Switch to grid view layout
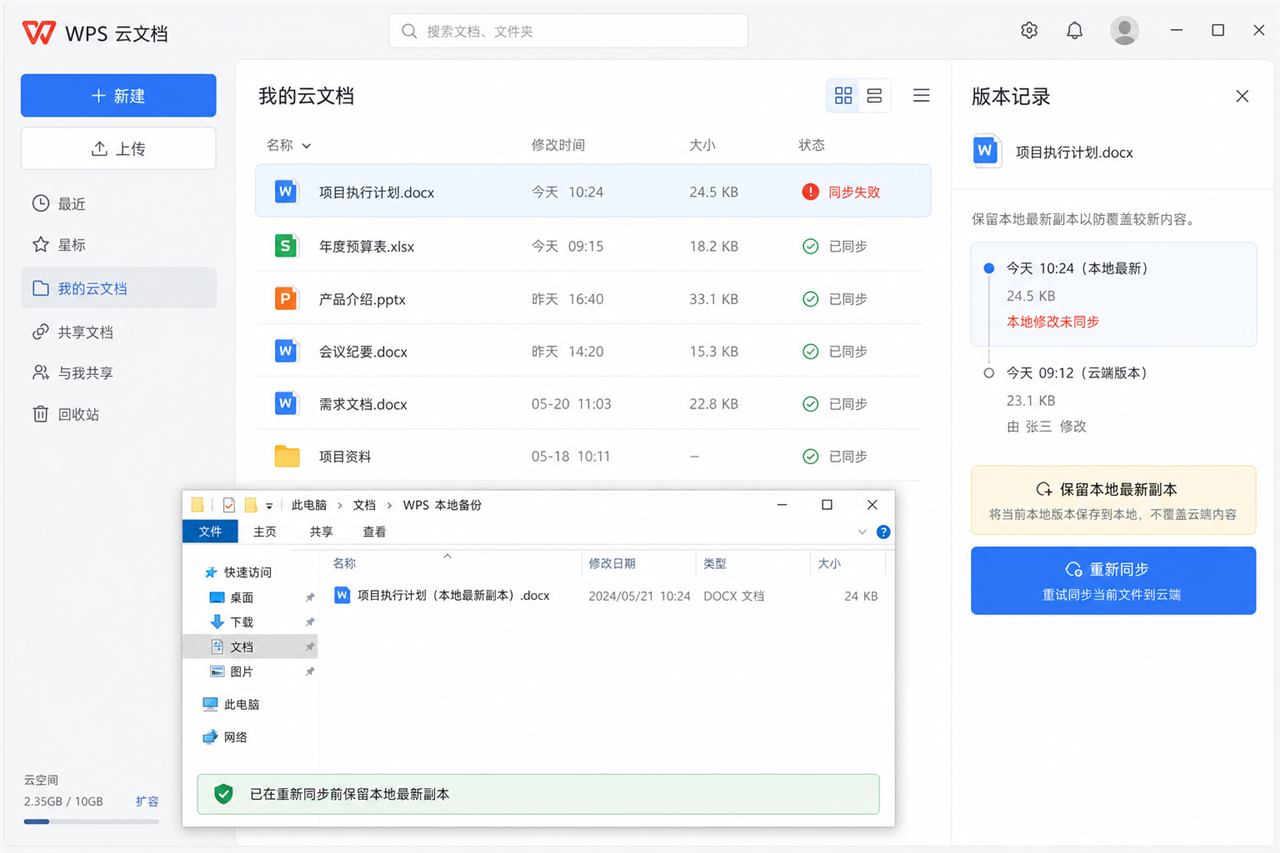1280x853 pixels. [x=843, y=95]
